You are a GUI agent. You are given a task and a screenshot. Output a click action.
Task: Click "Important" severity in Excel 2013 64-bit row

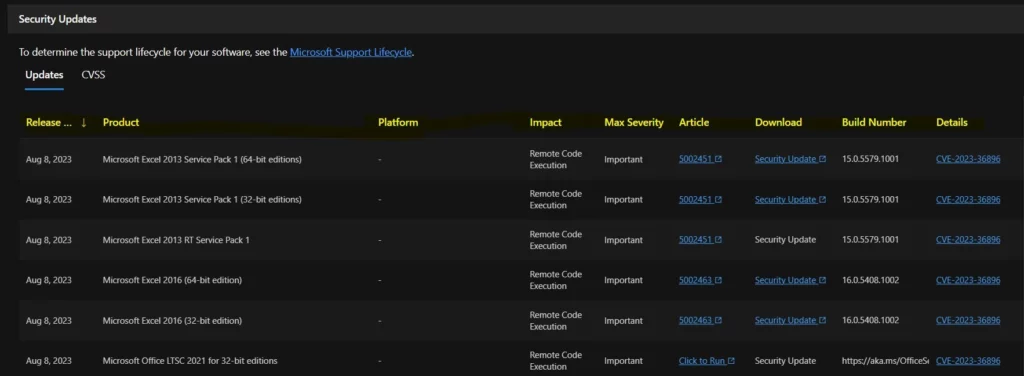[x=623, y=159]
